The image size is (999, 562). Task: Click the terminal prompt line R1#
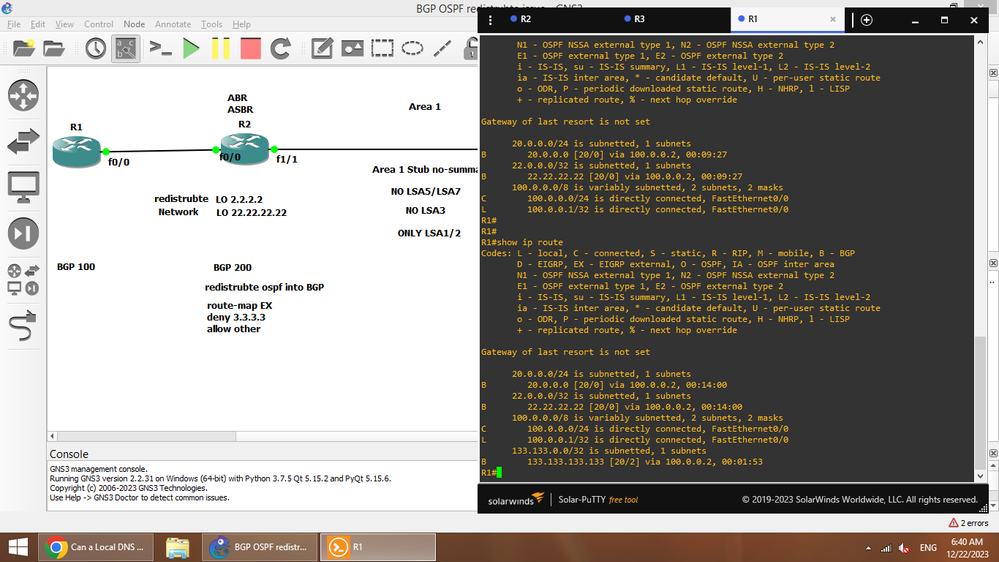tap(489, 473)
